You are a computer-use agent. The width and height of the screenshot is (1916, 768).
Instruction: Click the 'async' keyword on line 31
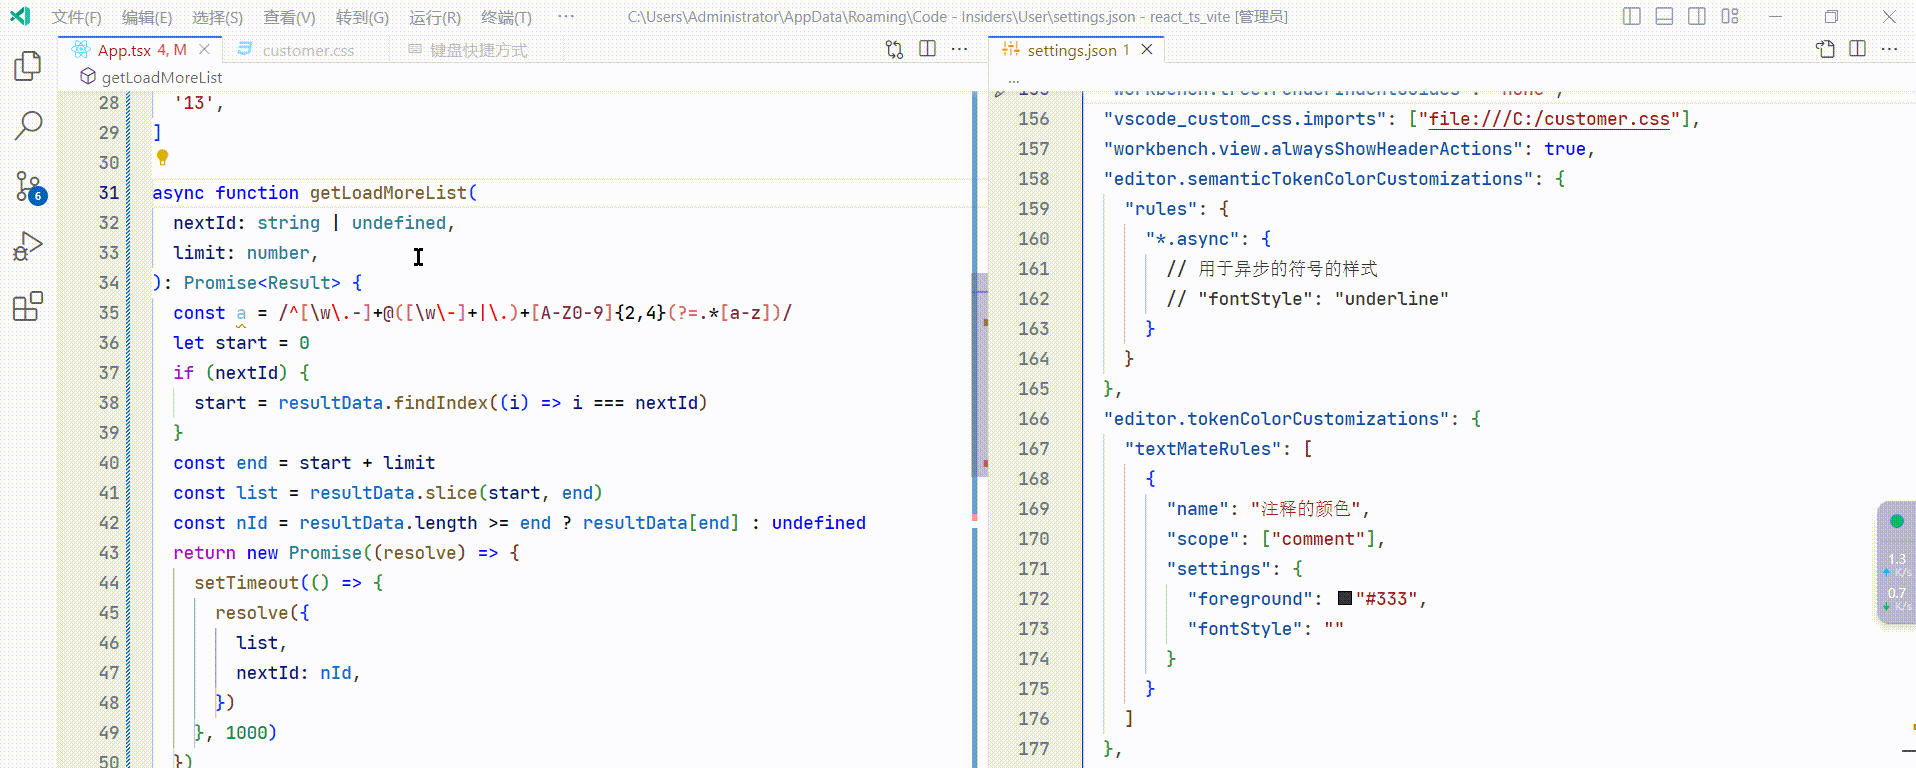178,193
